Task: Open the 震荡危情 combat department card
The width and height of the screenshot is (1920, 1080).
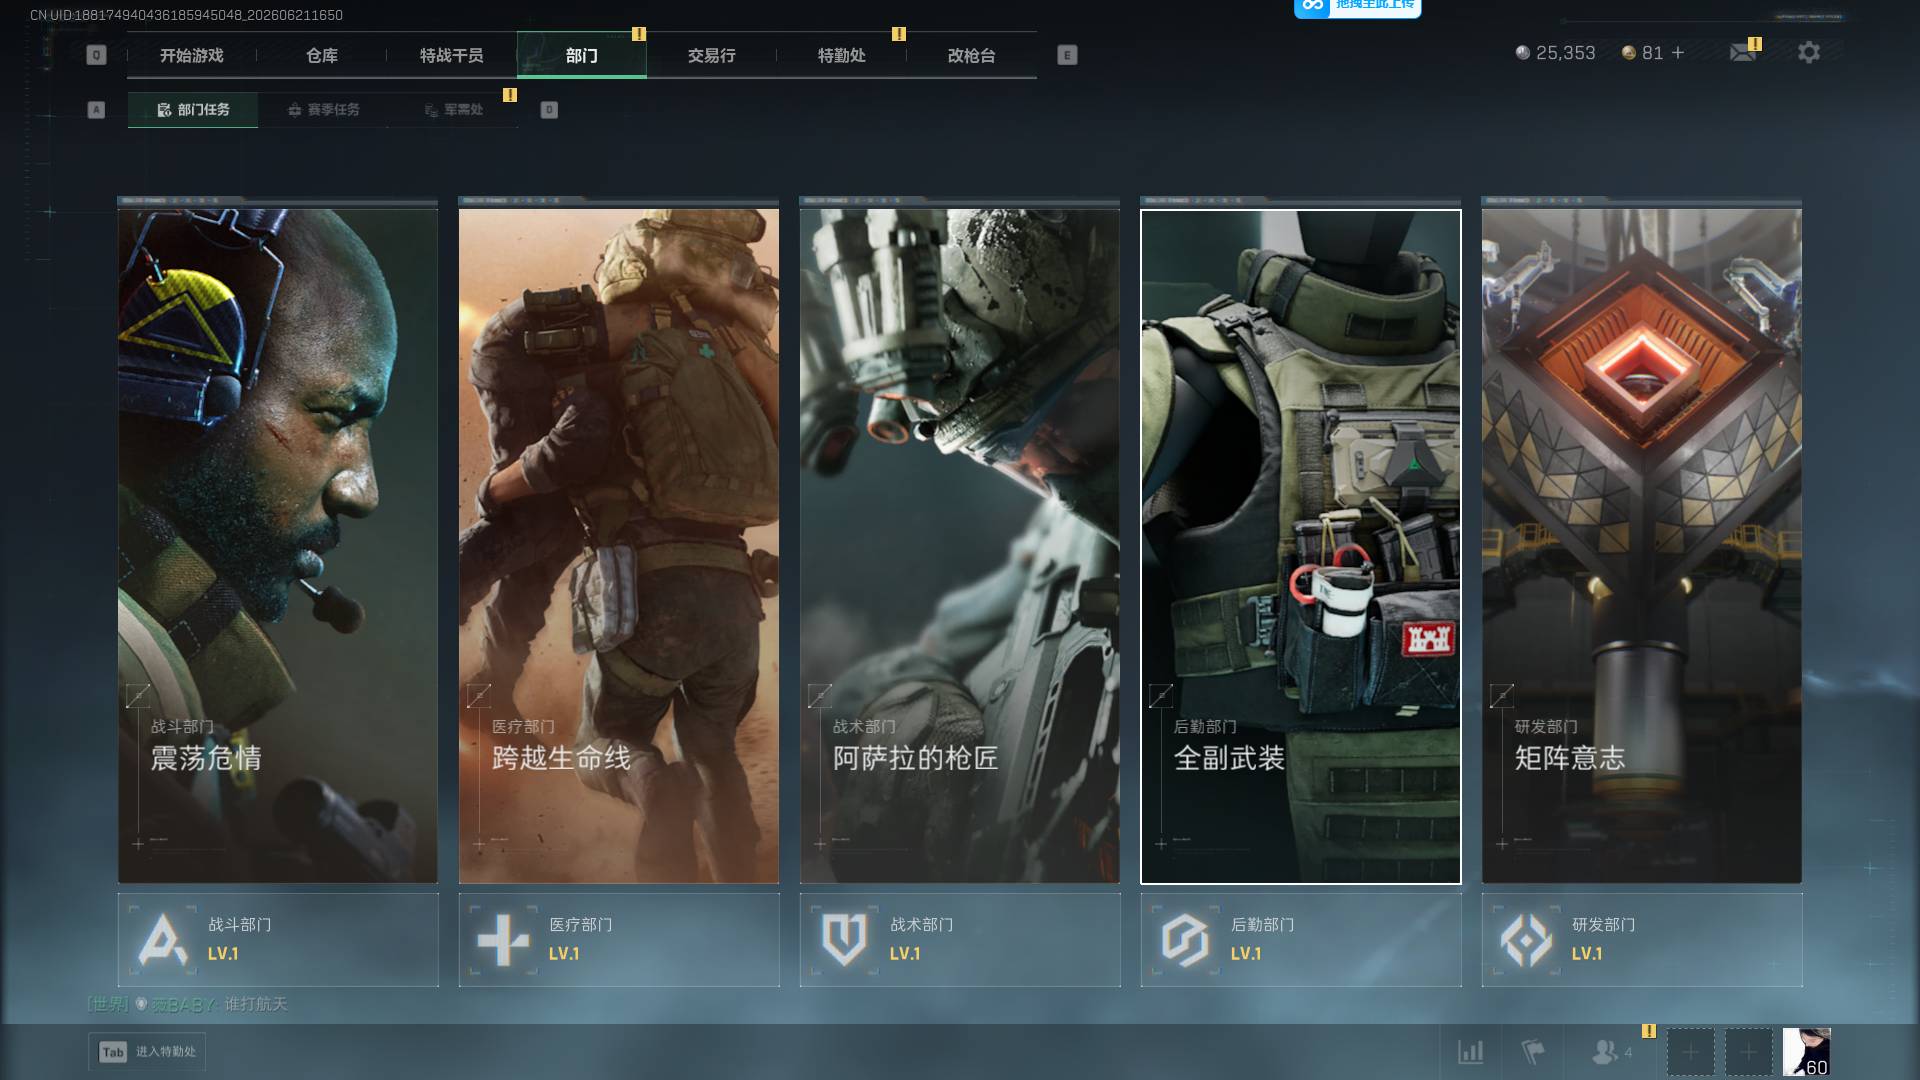Action: [278, 546]
